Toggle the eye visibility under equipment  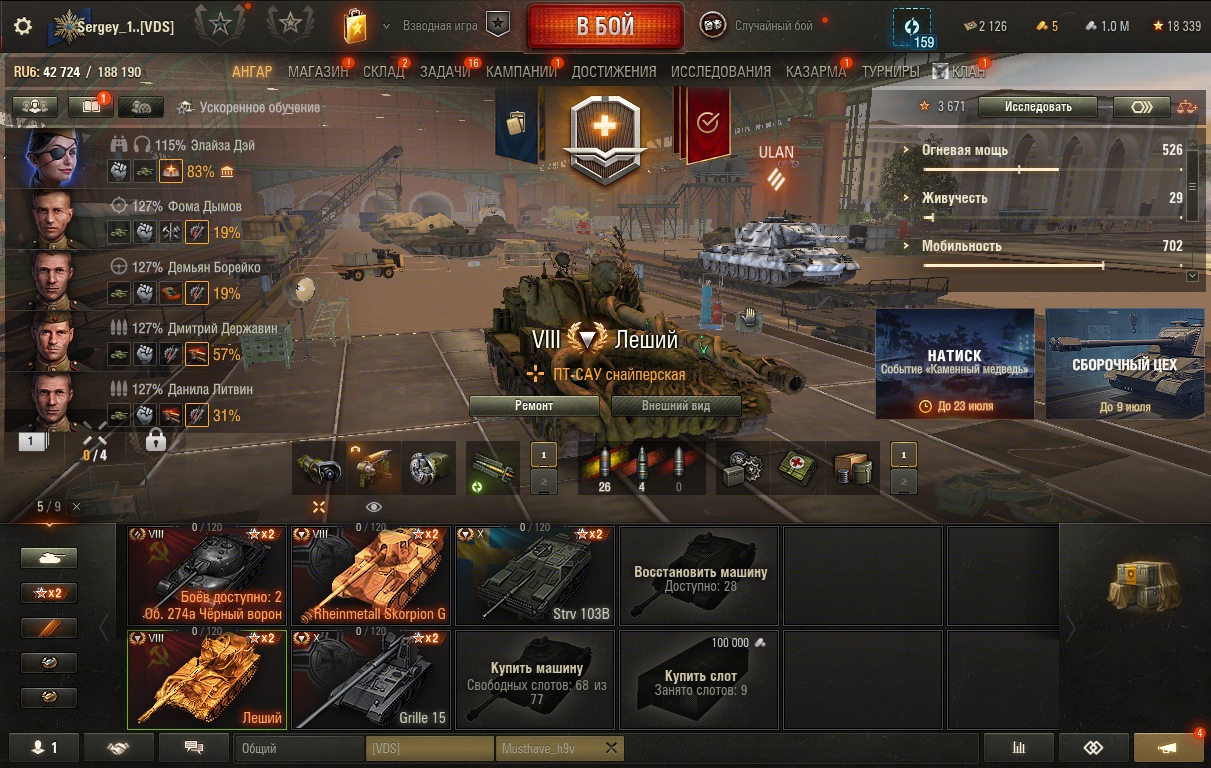click(x=373, y=507)
